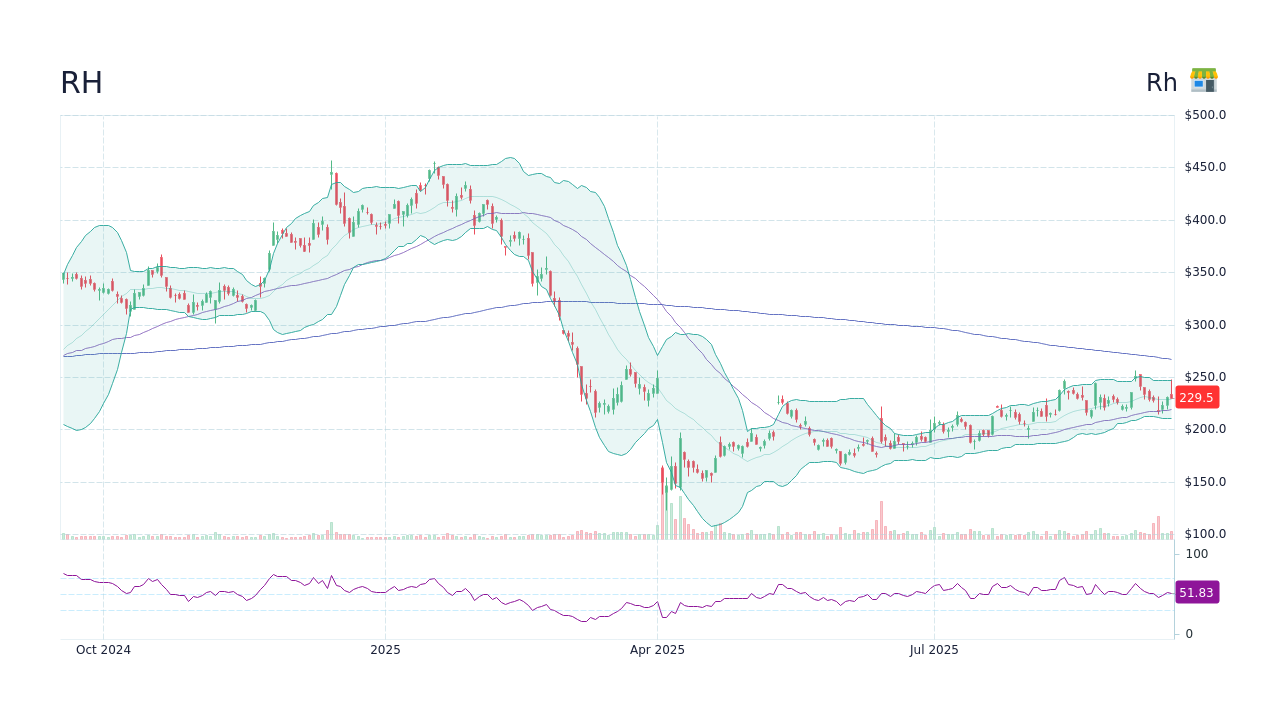Viewport: 1280px width, 720px height.
Task: Select the $350.0 gridline label
Action: [1203, 271]
